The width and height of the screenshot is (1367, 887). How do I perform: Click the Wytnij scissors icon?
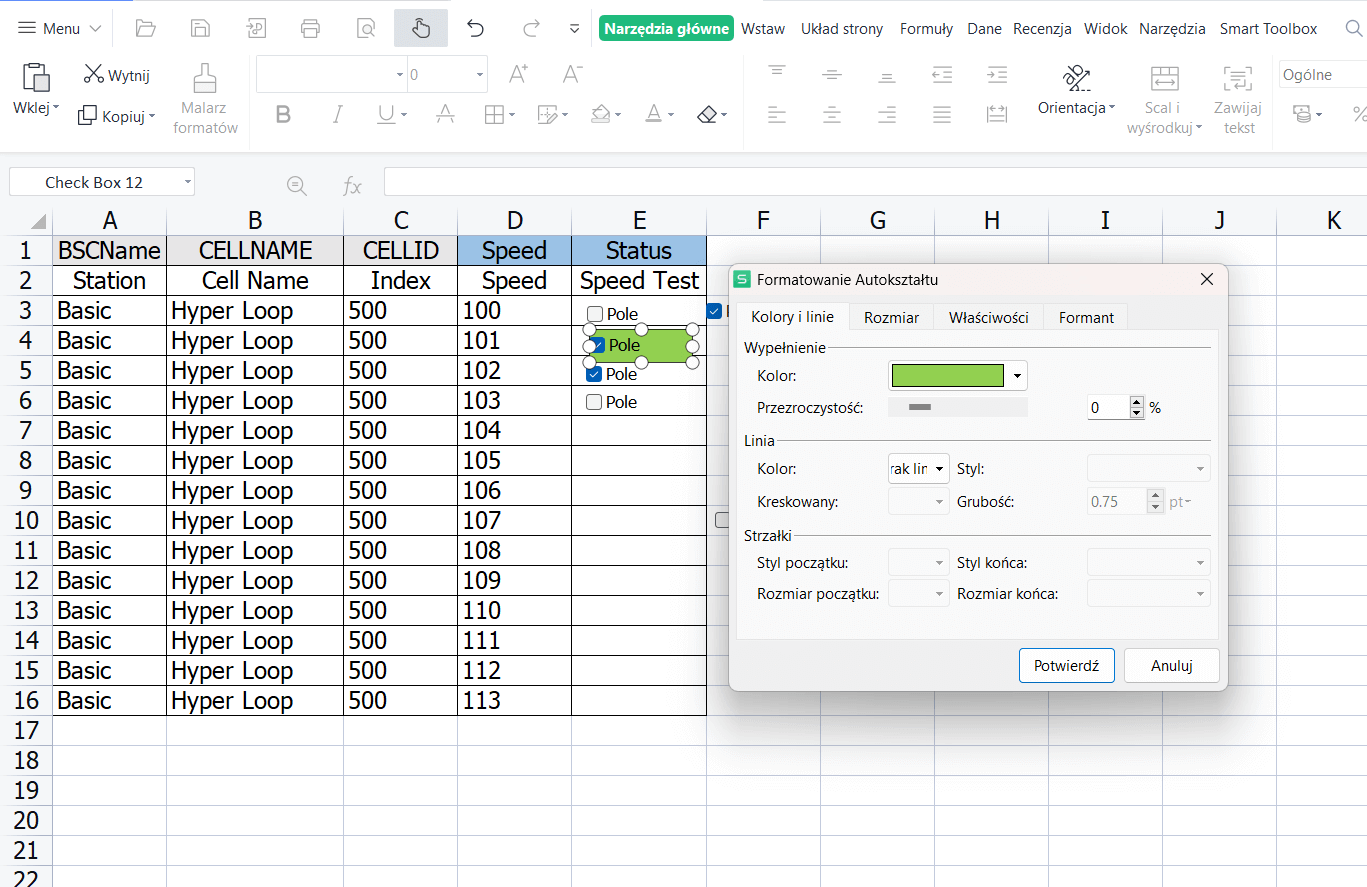pyautogui.click(x=94, y=74)
